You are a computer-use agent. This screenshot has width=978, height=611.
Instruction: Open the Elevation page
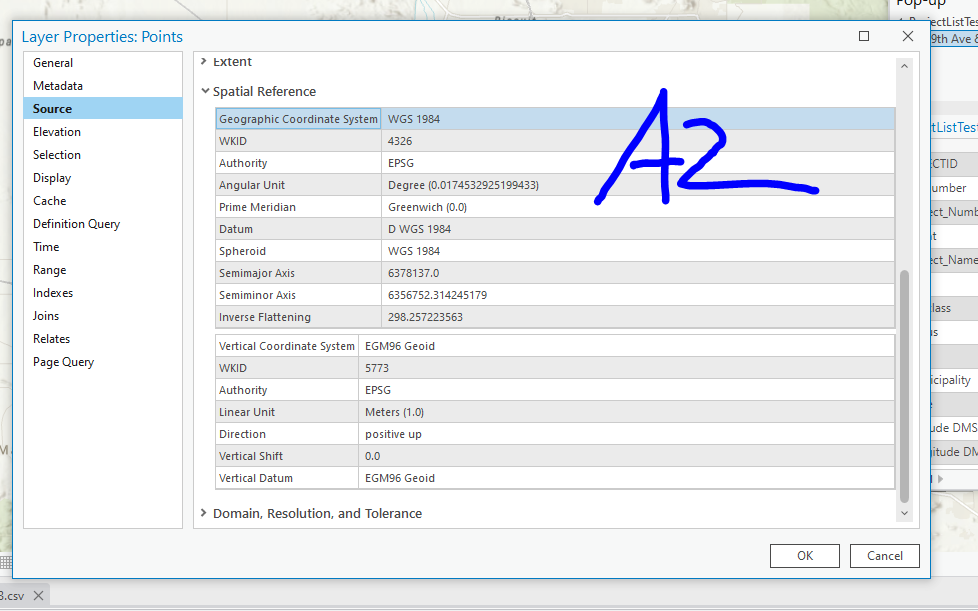(103, 132)
